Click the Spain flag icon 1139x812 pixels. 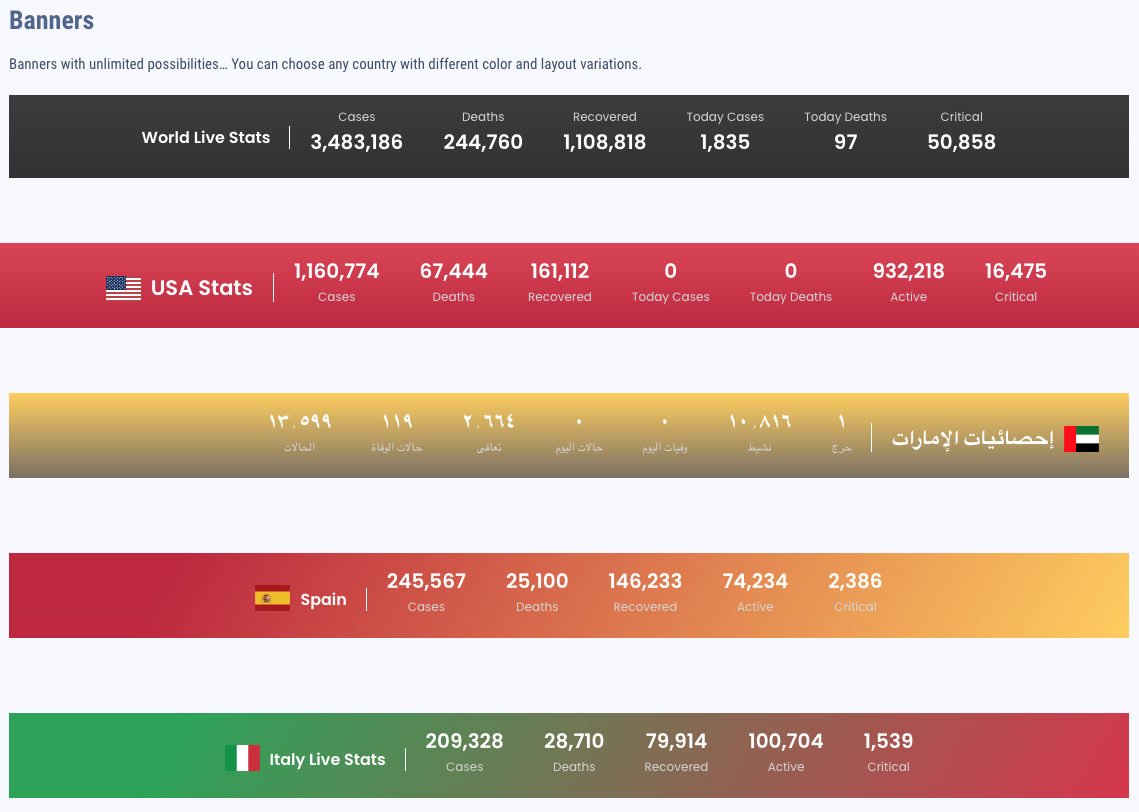click(x=272, y=599)
